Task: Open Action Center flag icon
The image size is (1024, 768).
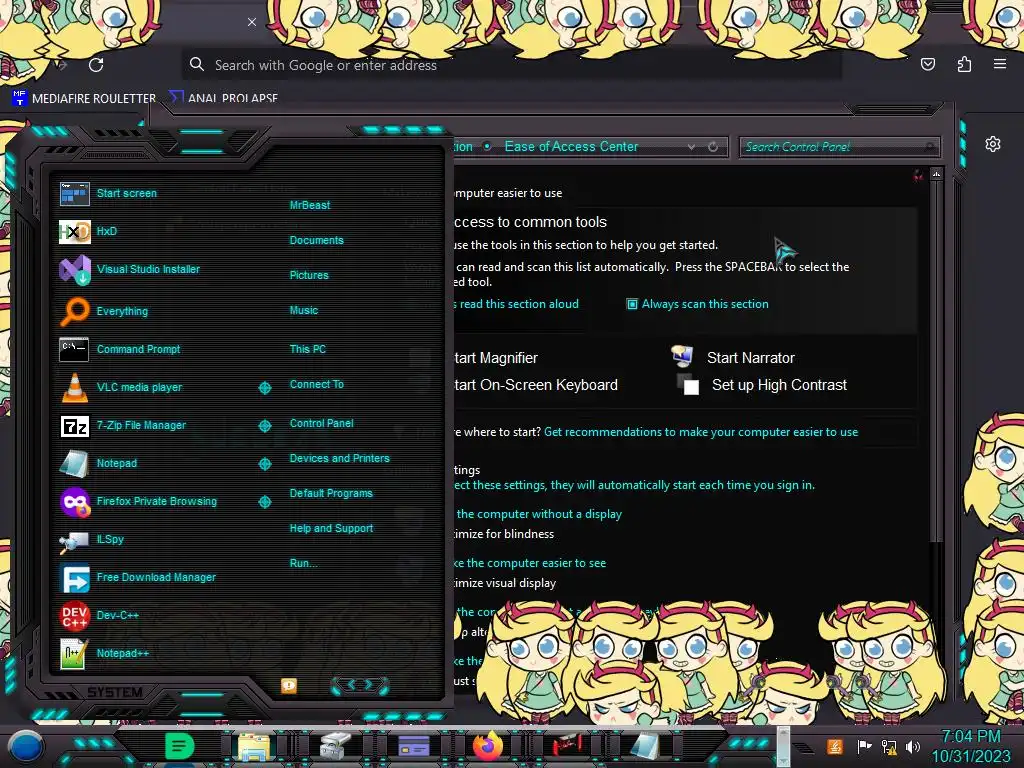Action: click(865, 746)
